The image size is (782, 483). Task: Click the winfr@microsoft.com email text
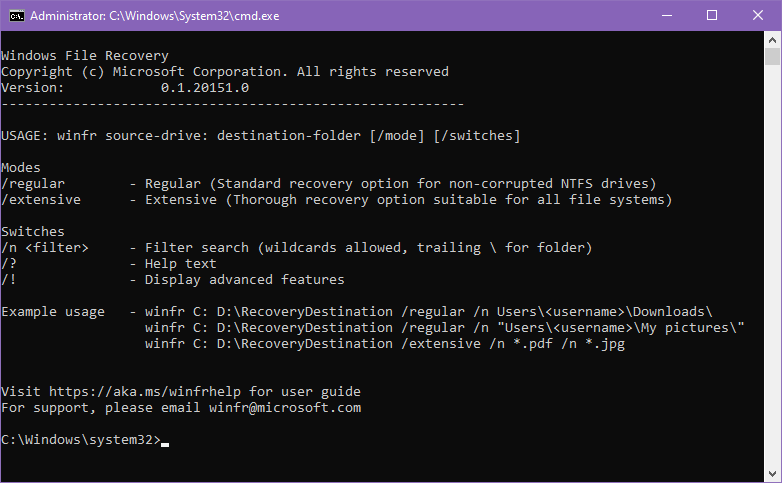pyautogui.click(x=285, y=408)
